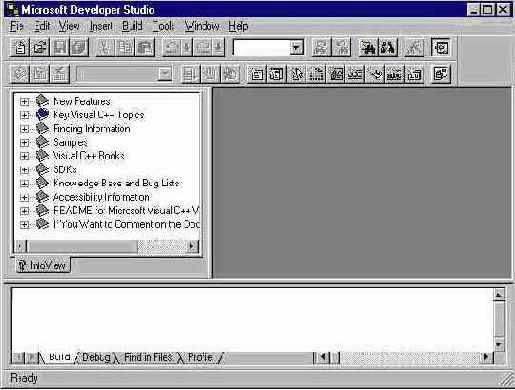Expand the SDKs tree node

pos(24,170)
